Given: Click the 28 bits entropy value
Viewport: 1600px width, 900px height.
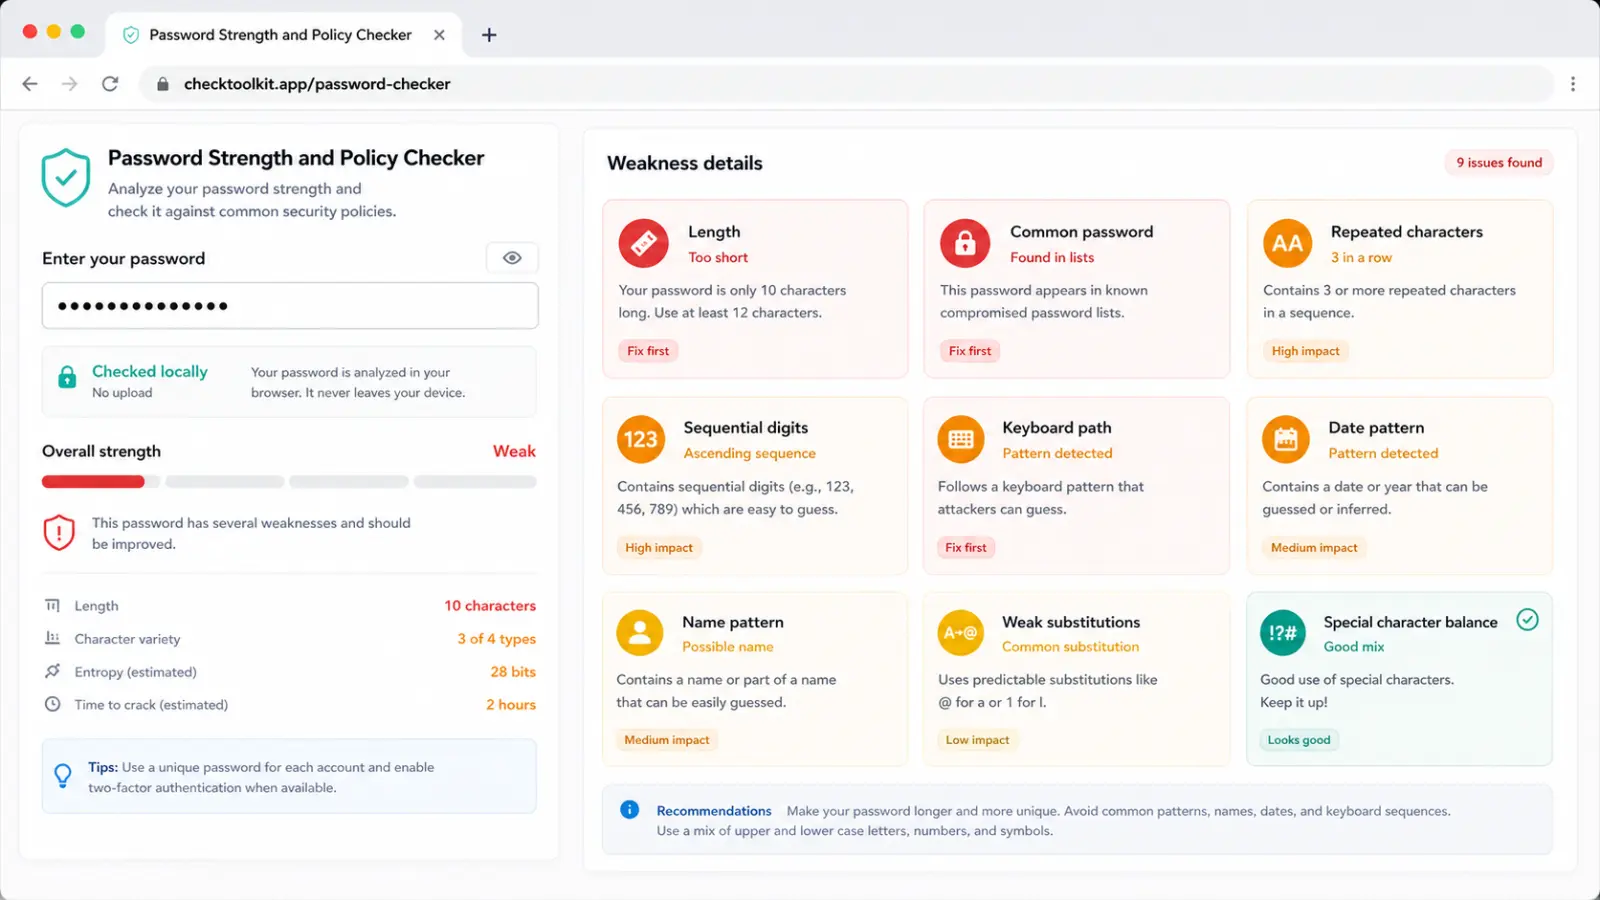Looking at the screenshot, I should pyautogui.click(x=513, y=672).
